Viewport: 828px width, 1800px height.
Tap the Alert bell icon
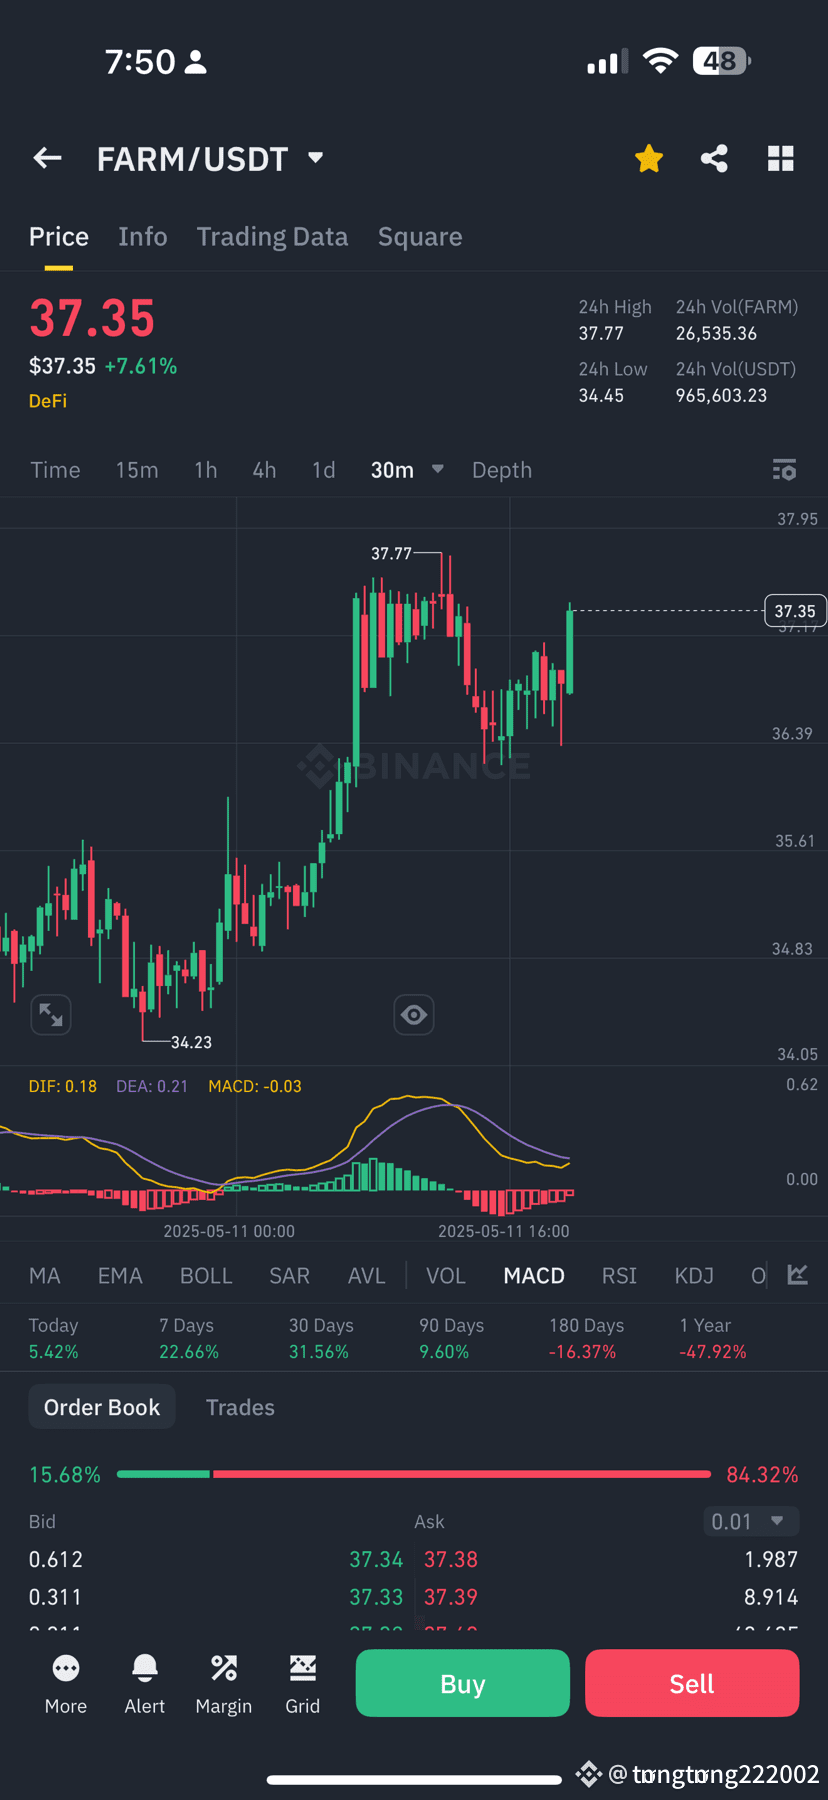point(145,1684)
